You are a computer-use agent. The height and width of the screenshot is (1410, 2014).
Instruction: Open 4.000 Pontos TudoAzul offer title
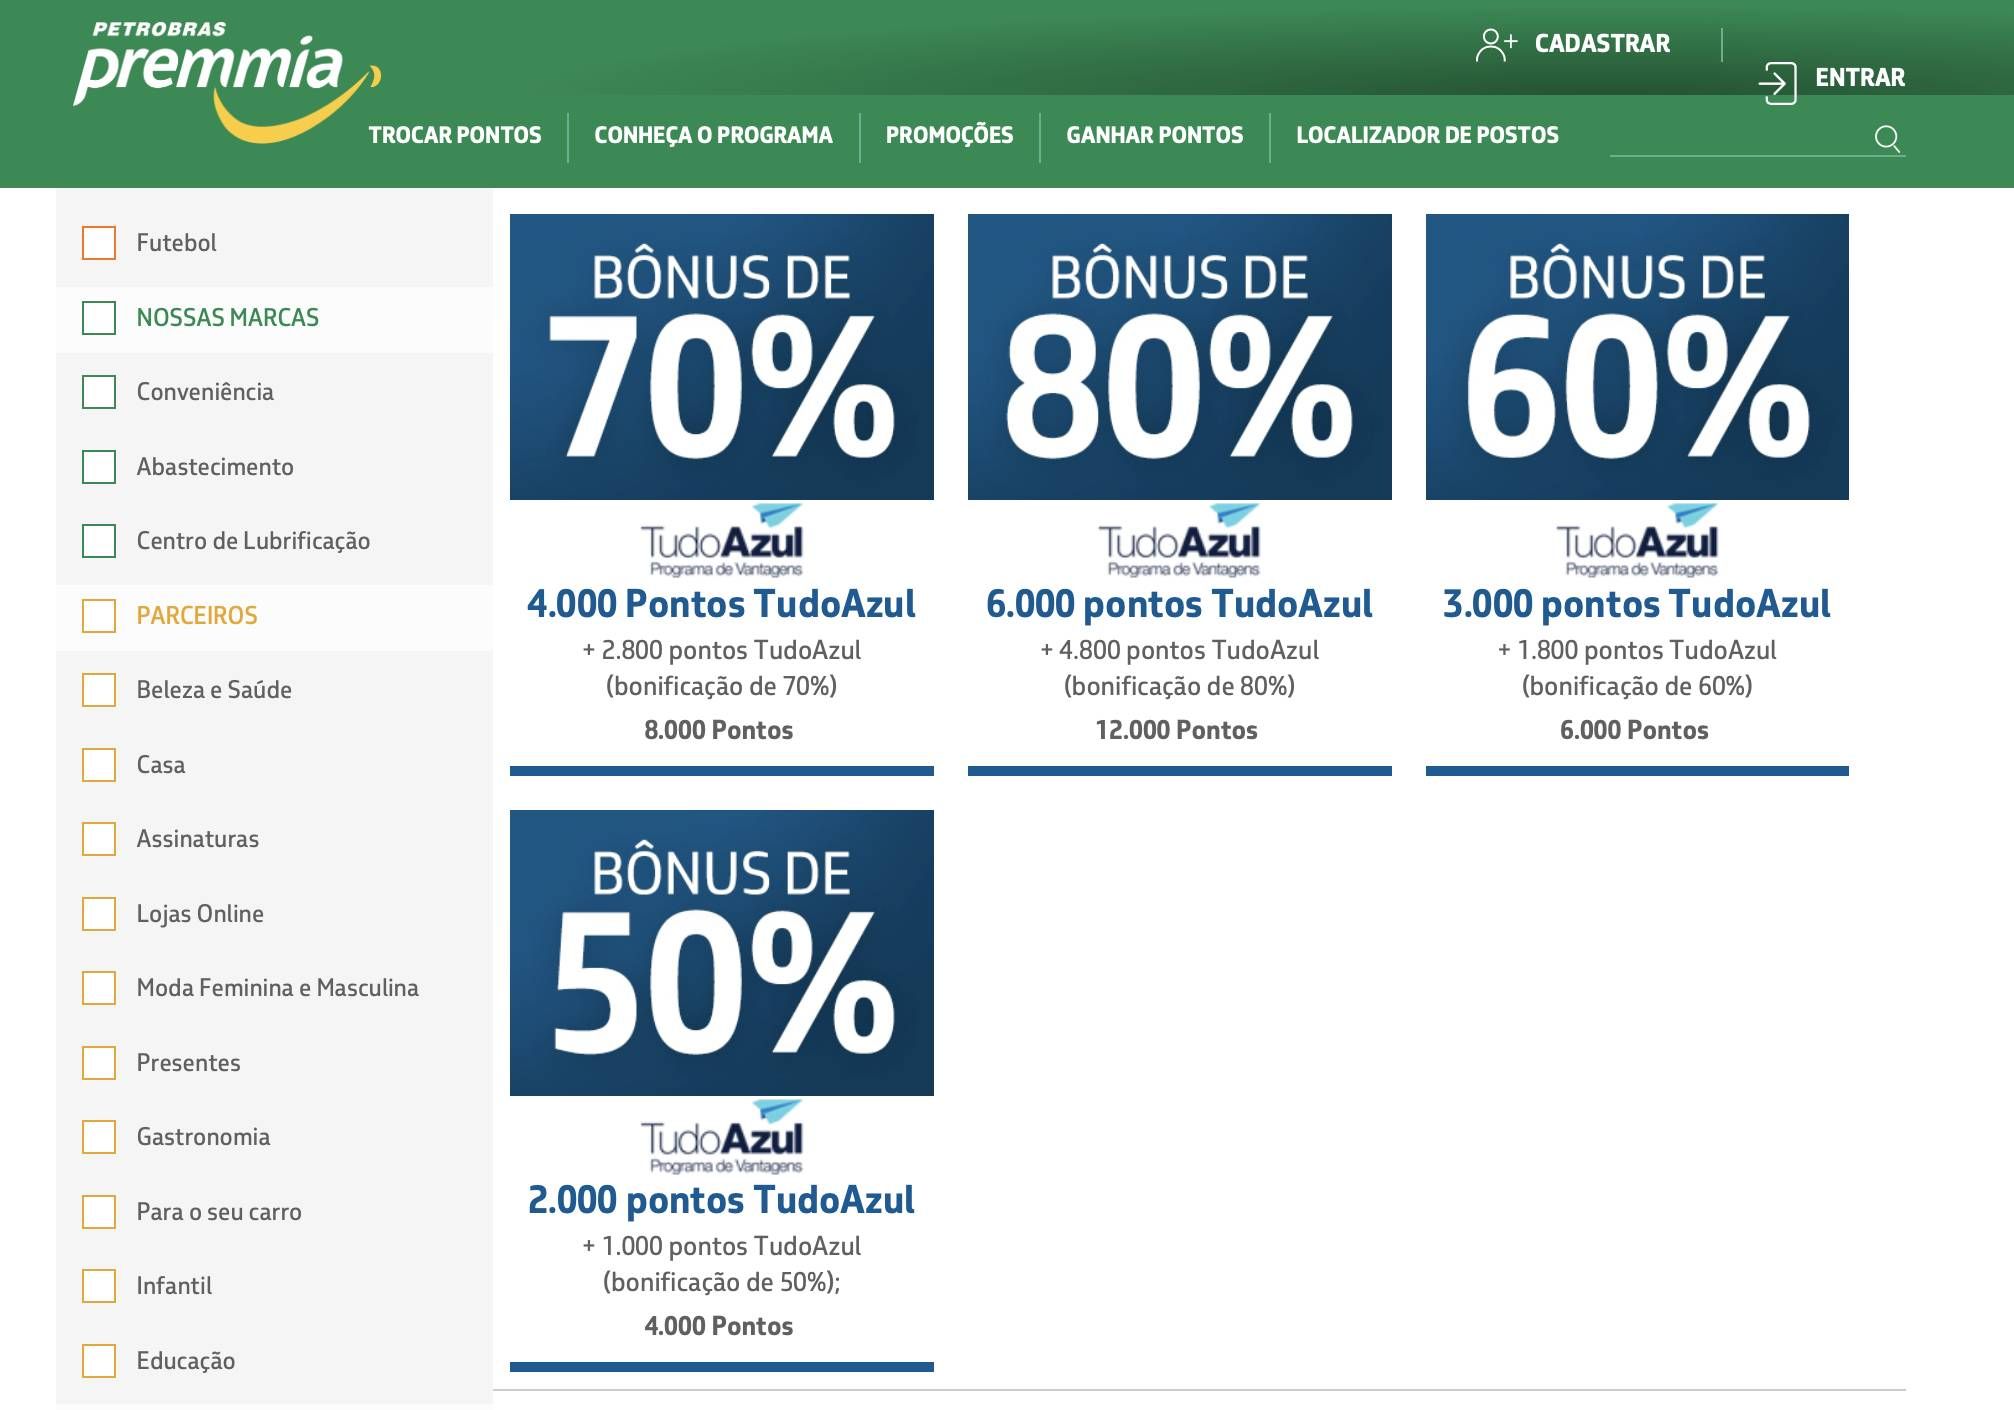pyautogui.click(x=722, y=604)
